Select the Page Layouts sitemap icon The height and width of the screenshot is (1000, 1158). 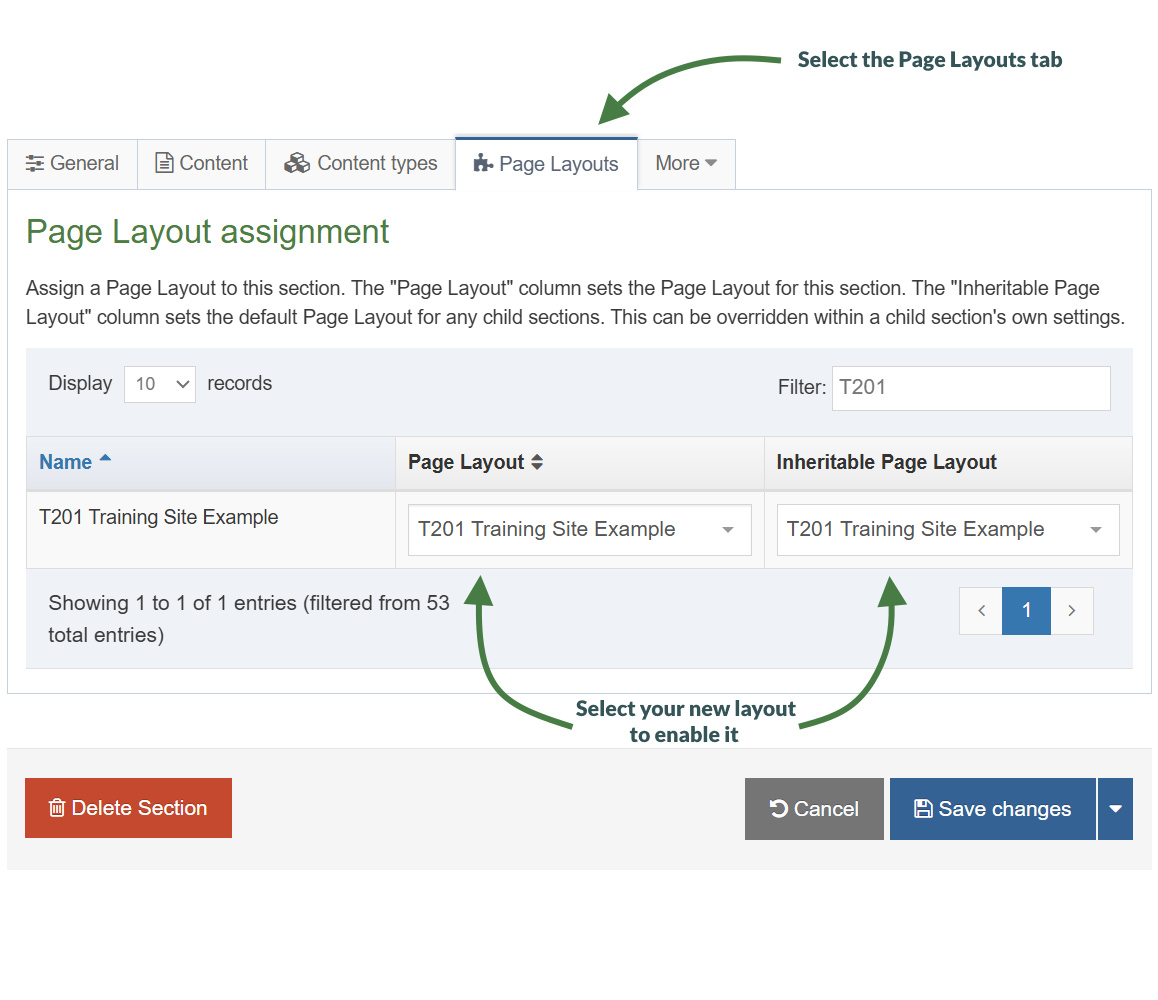point(486,163)
